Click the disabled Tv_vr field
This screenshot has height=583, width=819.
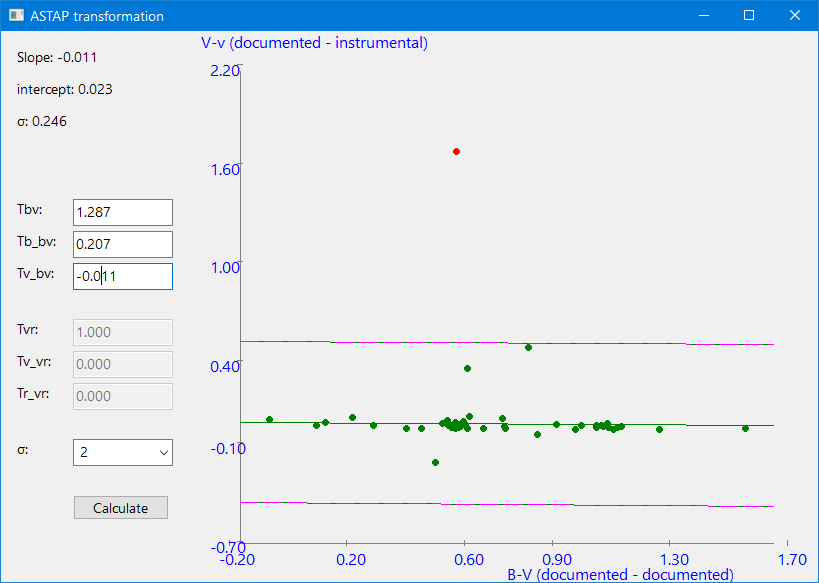123,364
